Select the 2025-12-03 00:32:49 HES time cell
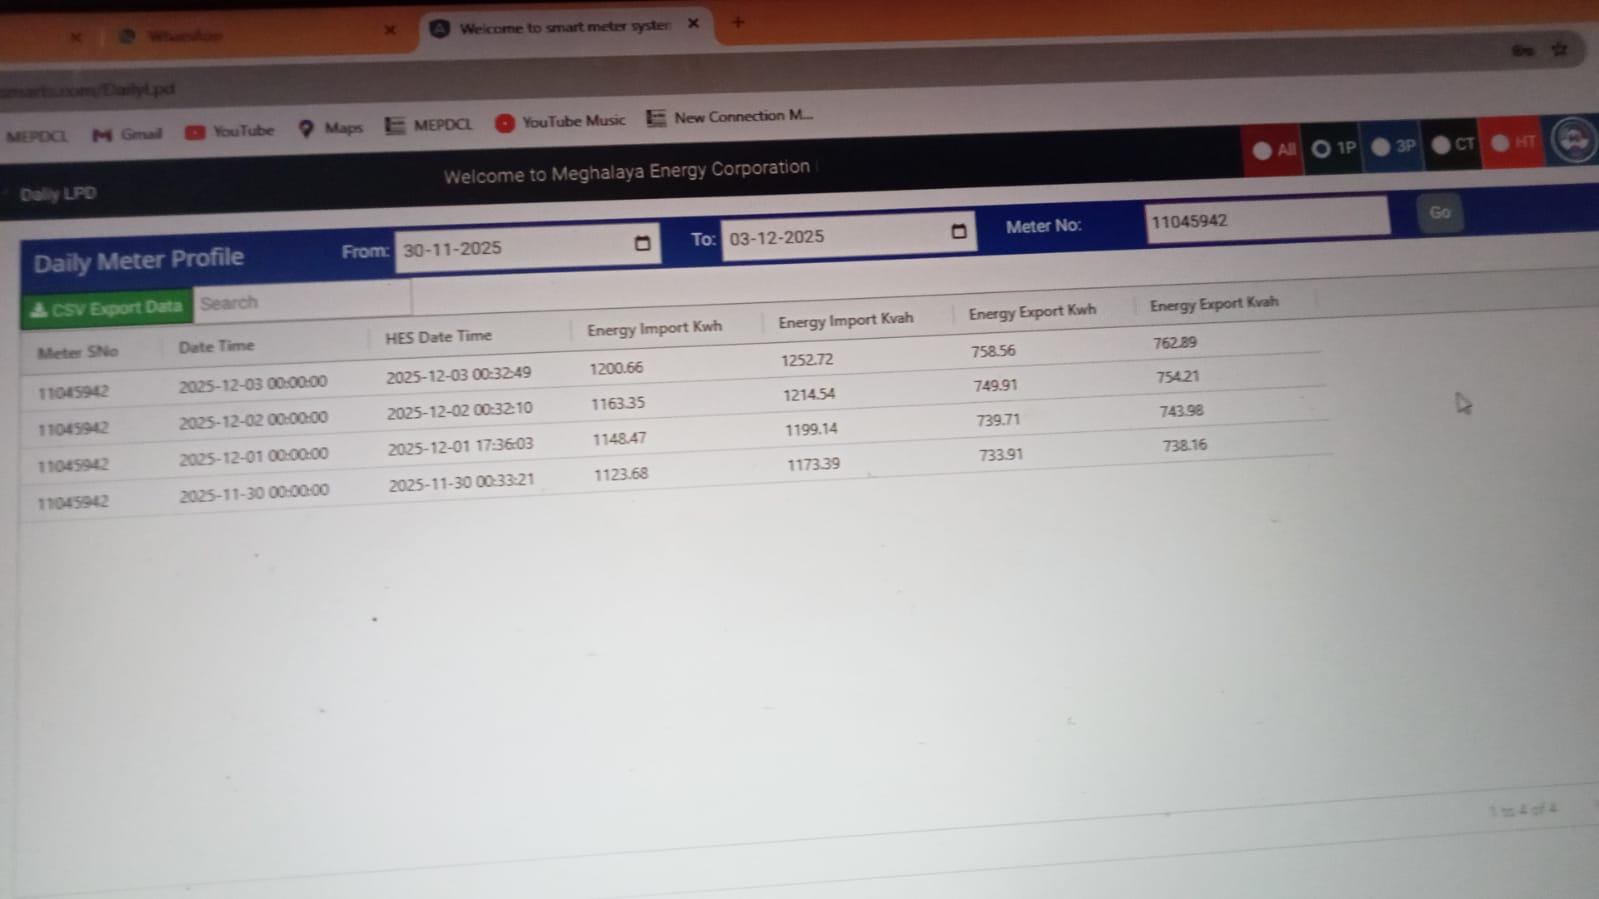This screenshot has width=1599, height=899. pos(459,374)
